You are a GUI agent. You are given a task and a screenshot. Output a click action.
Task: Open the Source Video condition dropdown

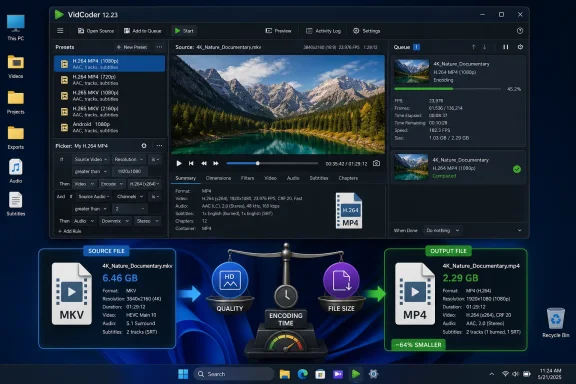tap(90, 159)
